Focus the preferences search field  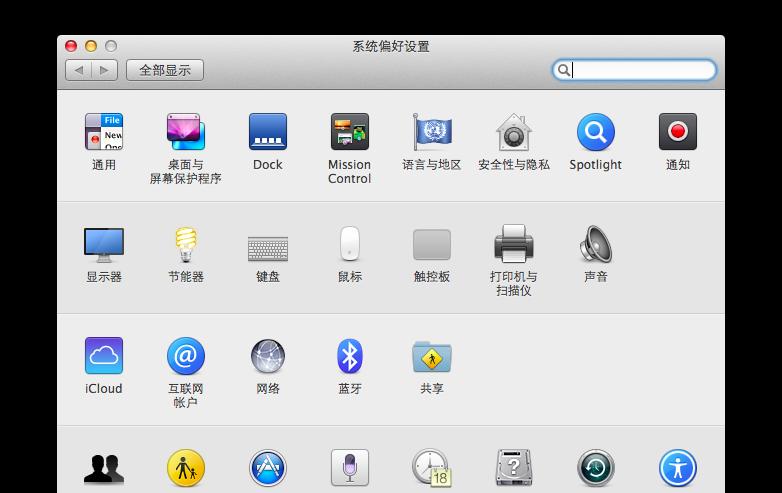[634, 70]
